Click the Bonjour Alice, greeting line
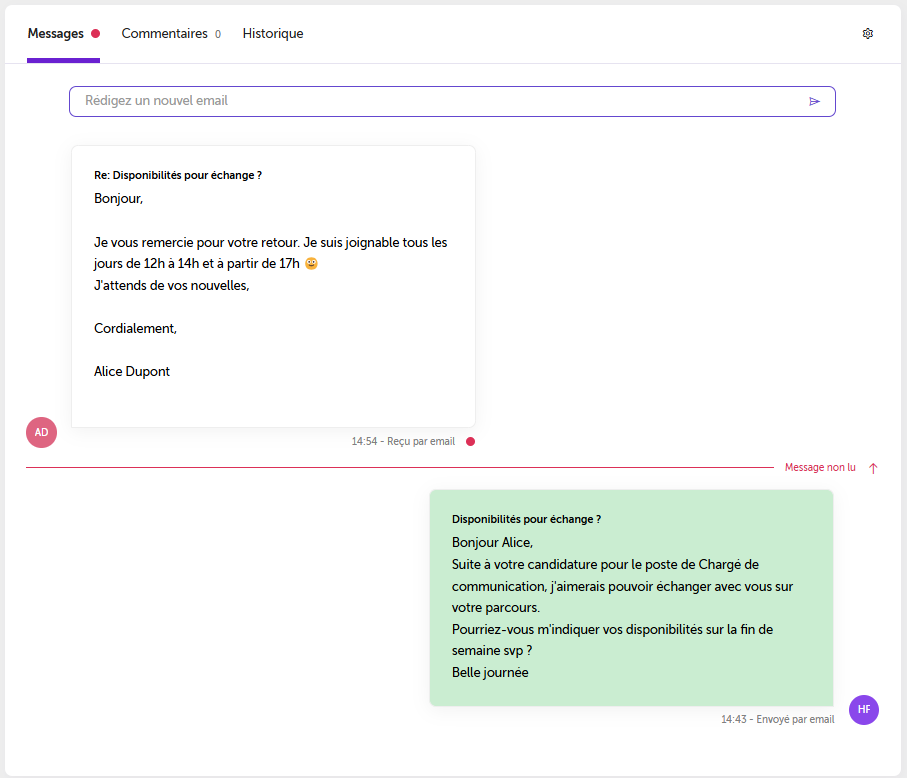 tap(492, 543)
